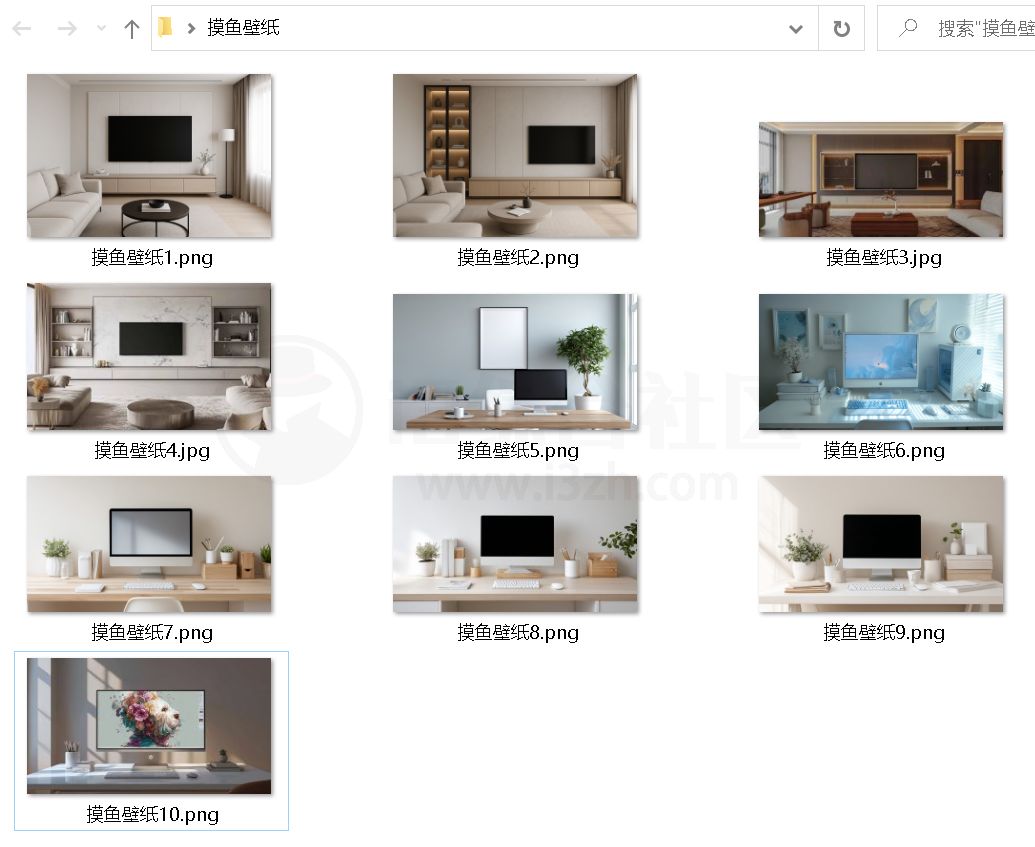
Task: Select the 摸鱼壁纸5.png desk image
Action: coord(515,362)
